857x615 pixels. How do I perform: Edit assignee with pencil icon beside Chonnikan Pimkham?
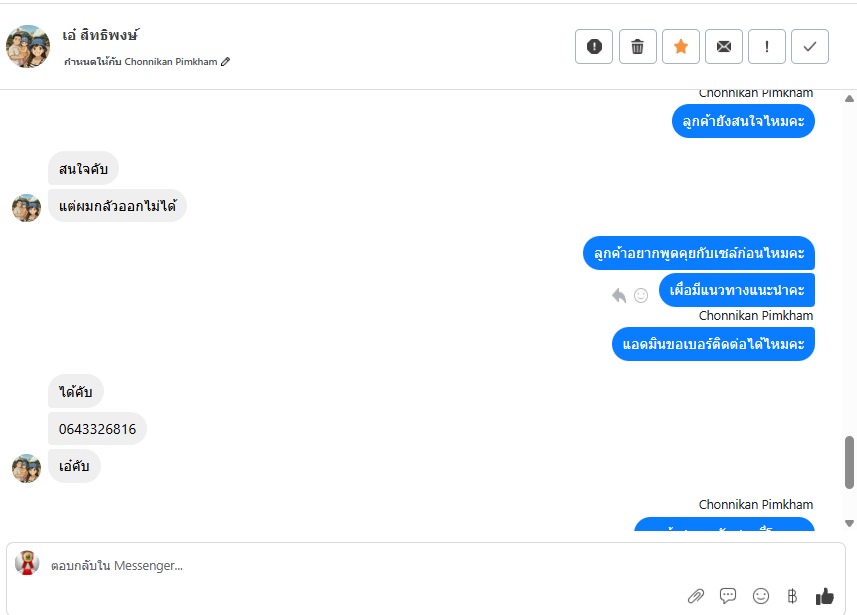click(x=225, y=62)
